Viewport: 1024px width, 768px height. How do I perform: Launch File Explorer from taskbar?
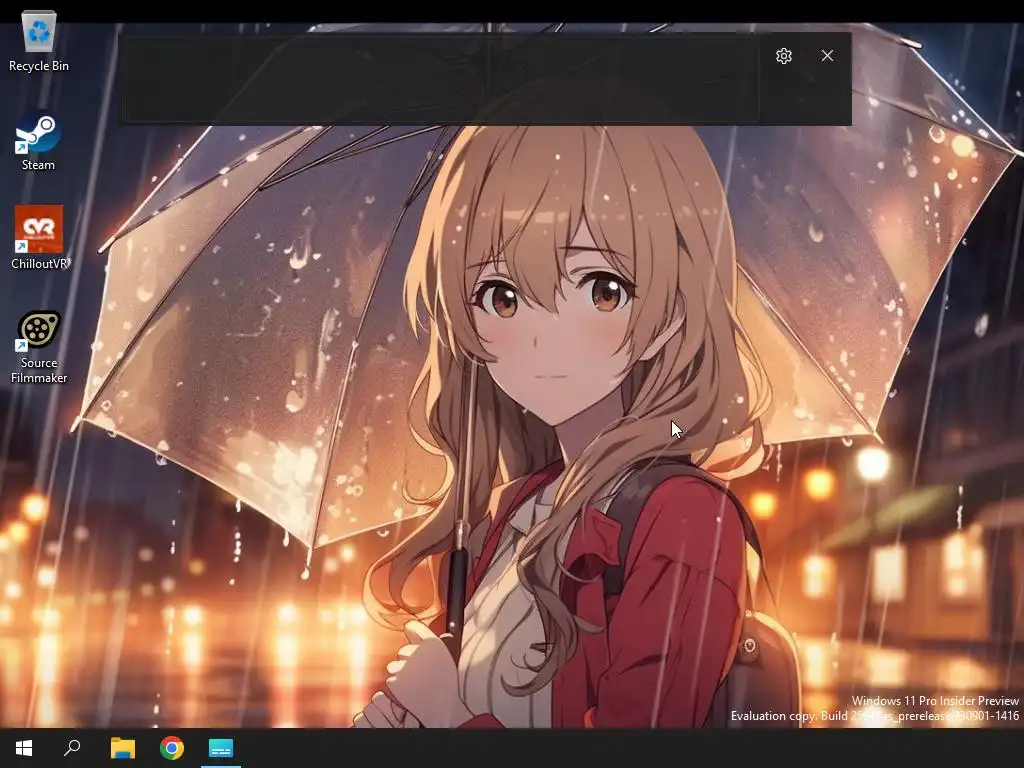(x=122, y=748)
